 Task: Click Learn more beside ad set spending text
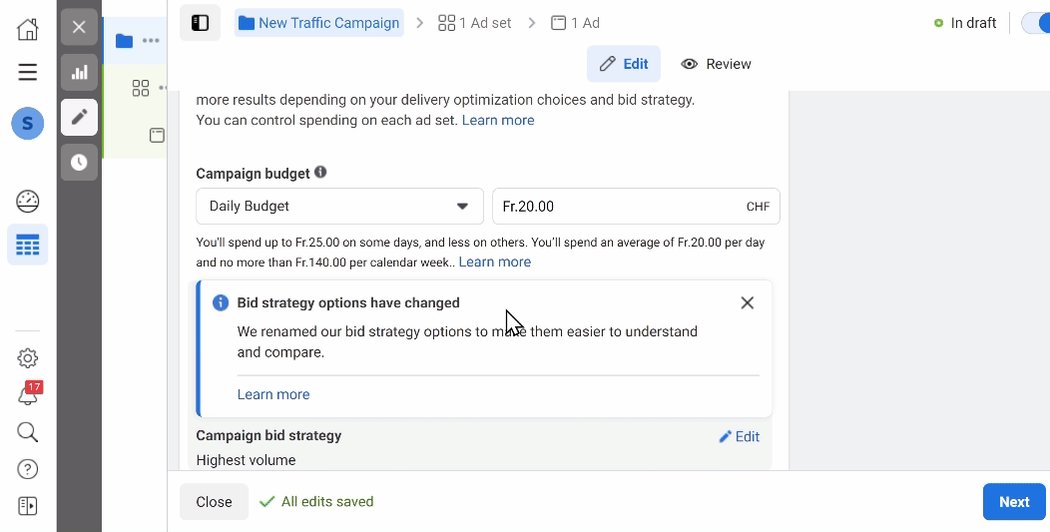coord(498,121)
